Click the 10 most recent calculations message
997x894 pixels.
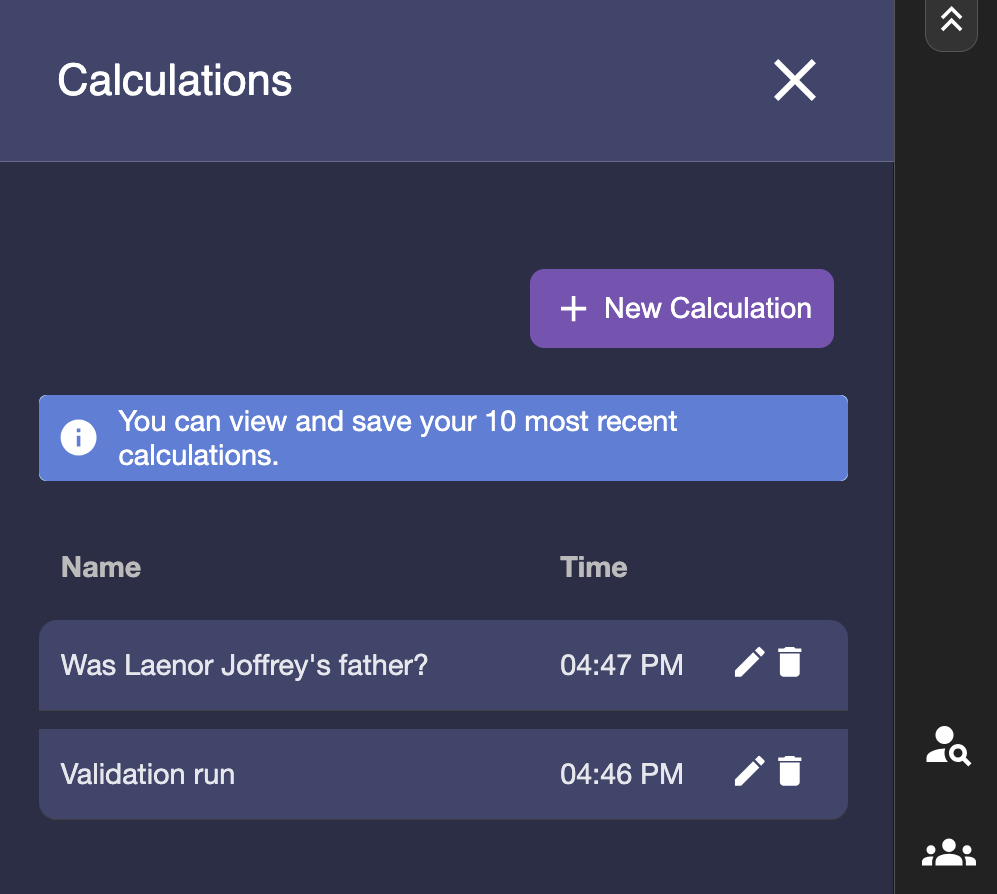click(397, 438)
